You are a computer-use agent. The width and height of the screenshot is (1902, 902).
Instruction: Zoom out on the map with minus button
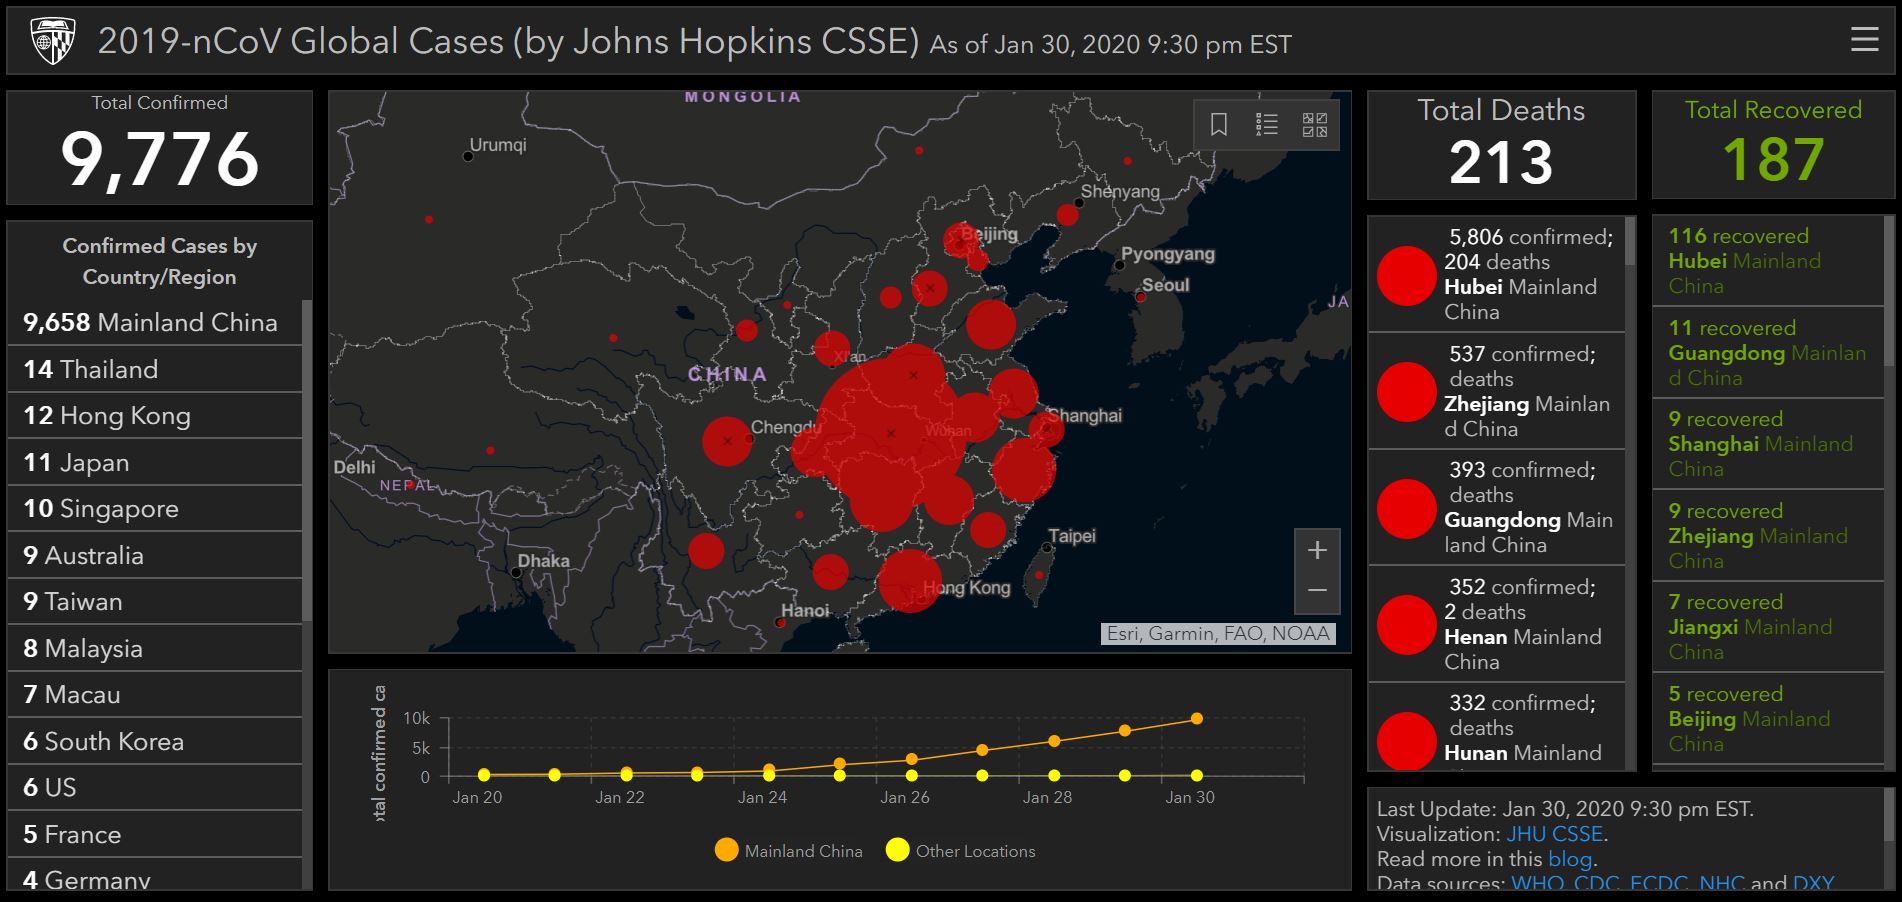1317,591
